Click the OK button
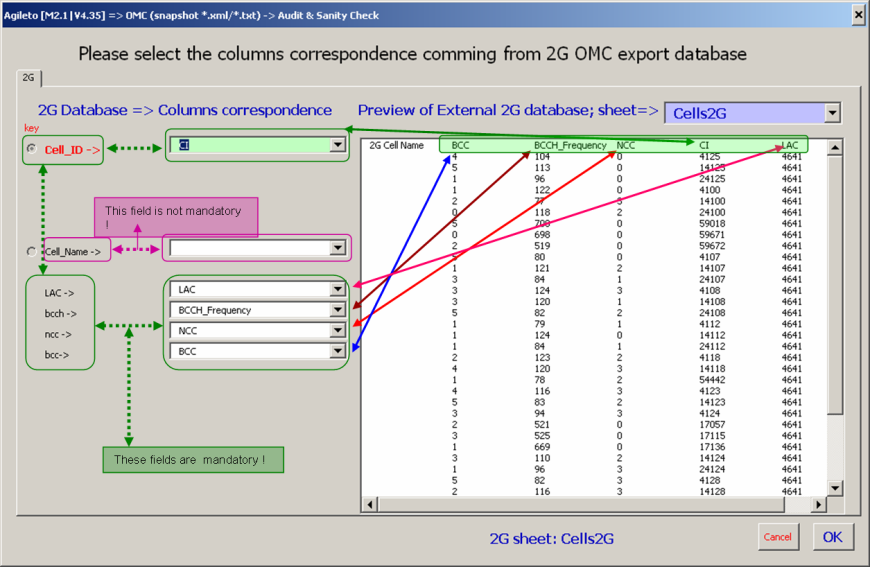The height and width of the screenshot is (567, 870). [x=832, y=537]
